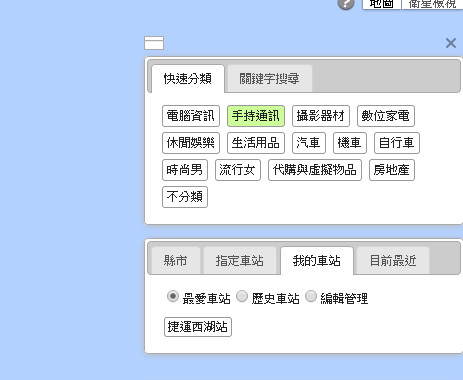Choose the 數位家電 category

[x=386, y=116]
